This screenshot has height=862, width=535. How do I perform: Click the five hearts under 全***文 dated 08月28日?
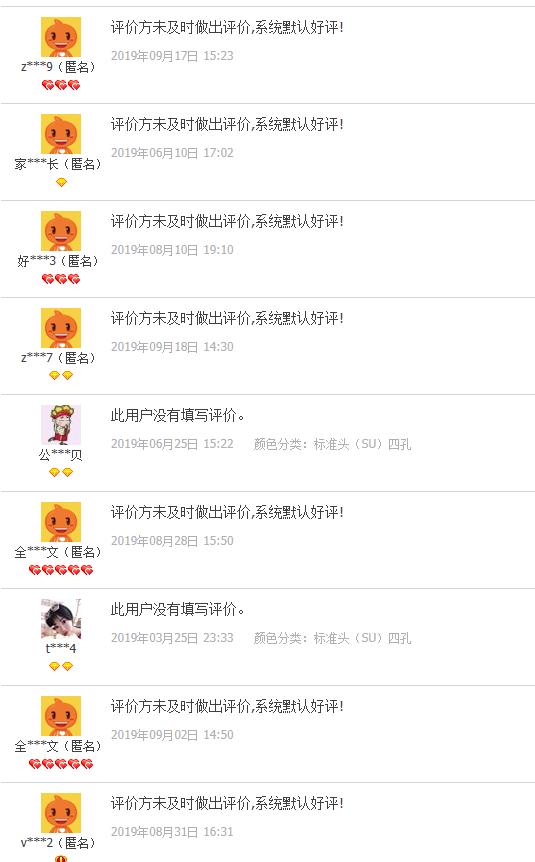coord(61,570)
